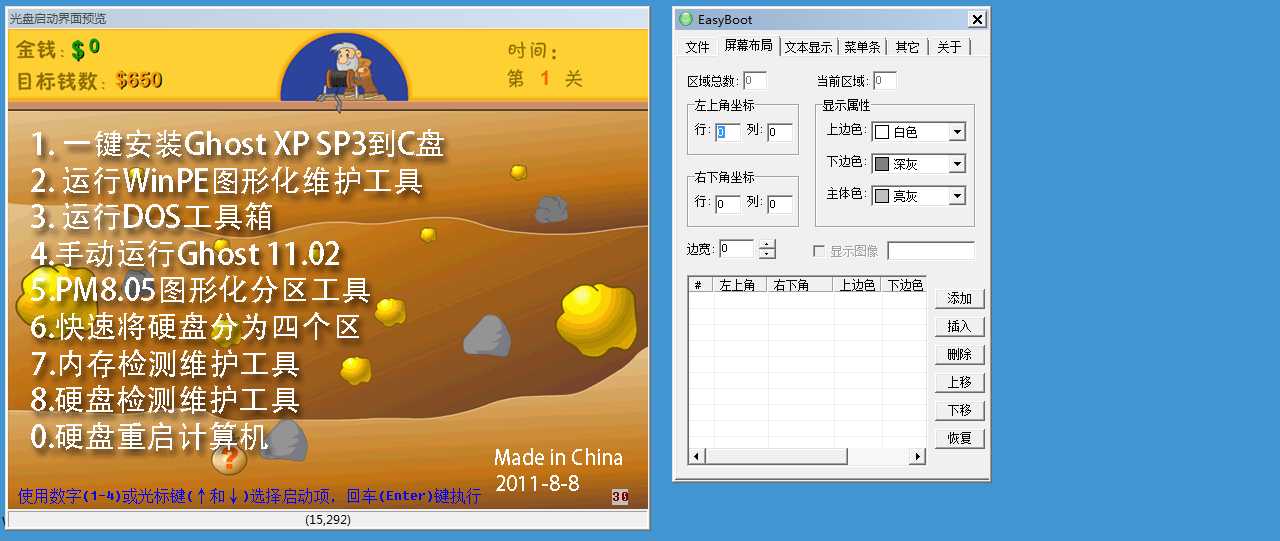
Task: Click the 删除 button
Action: (x=960, y=354)
